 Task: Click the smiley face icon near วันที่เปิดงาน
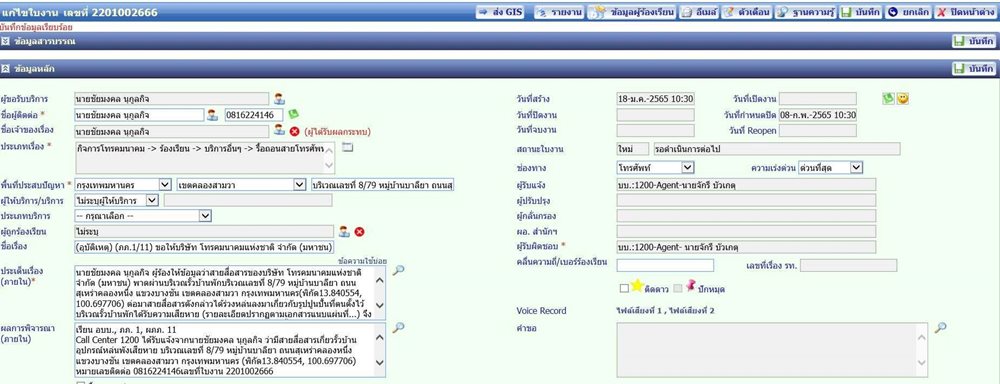tap(903, 99)
